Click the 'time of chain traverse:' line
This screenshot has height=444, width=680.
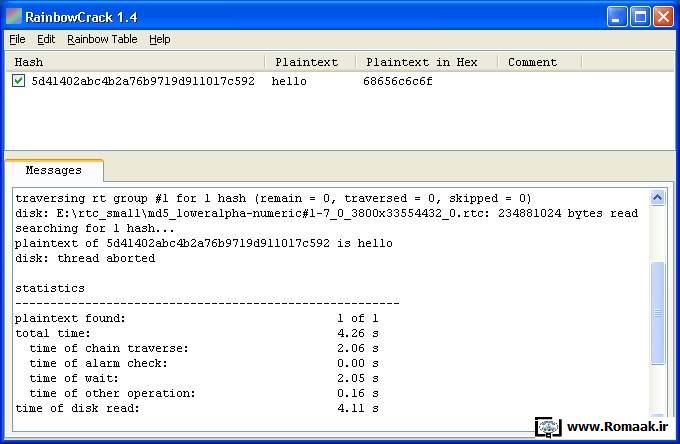(x=204, y=348)
